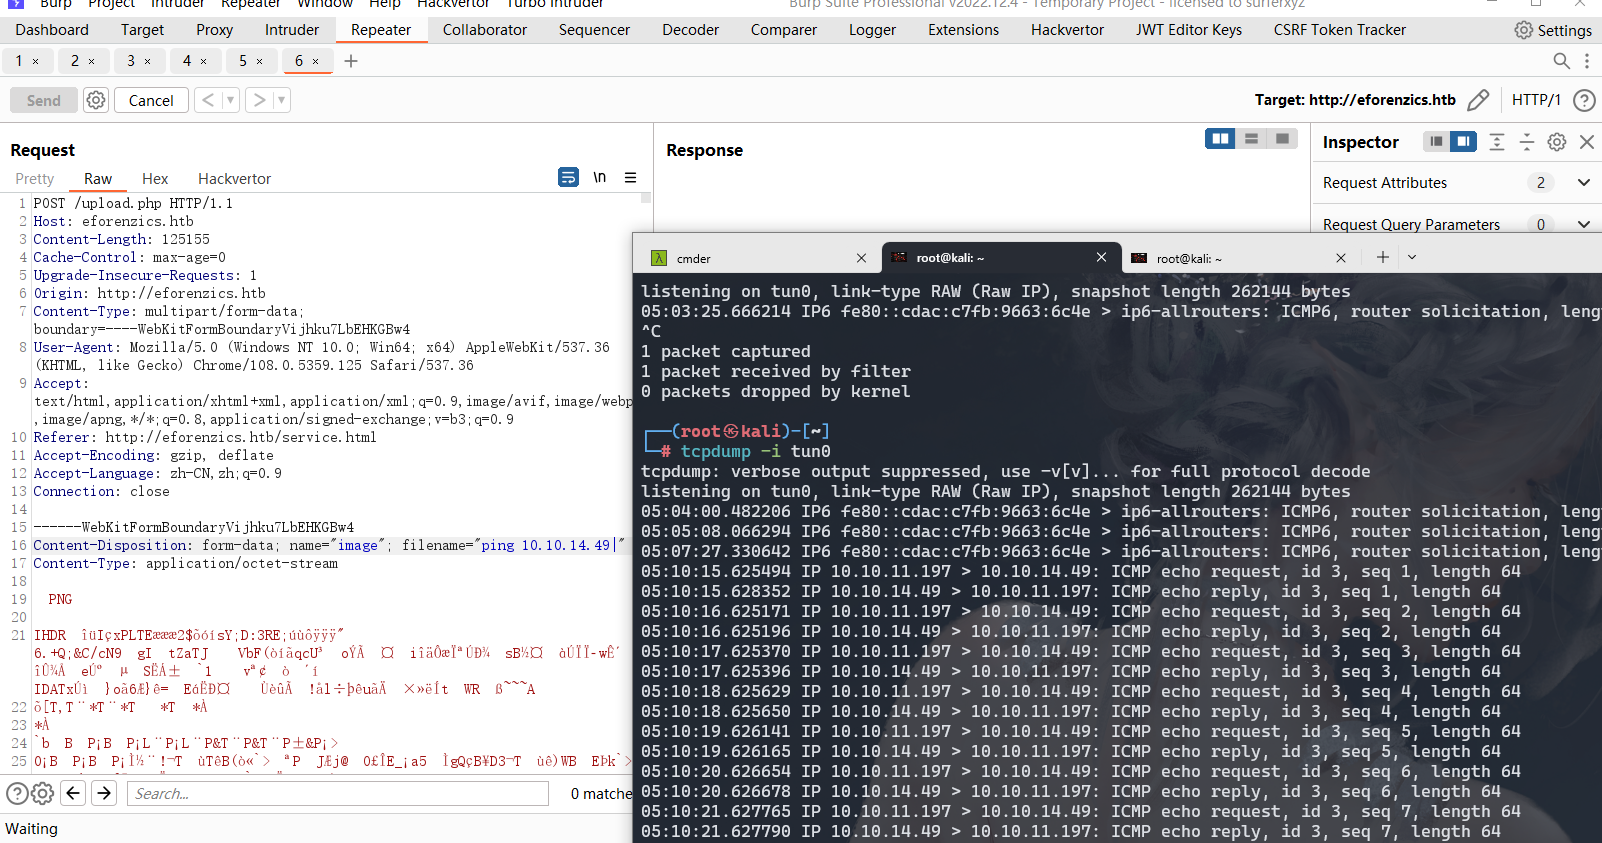
Task: Open Request editor hamburger menu
Action: pyautogui.click(x=630, y=177)
